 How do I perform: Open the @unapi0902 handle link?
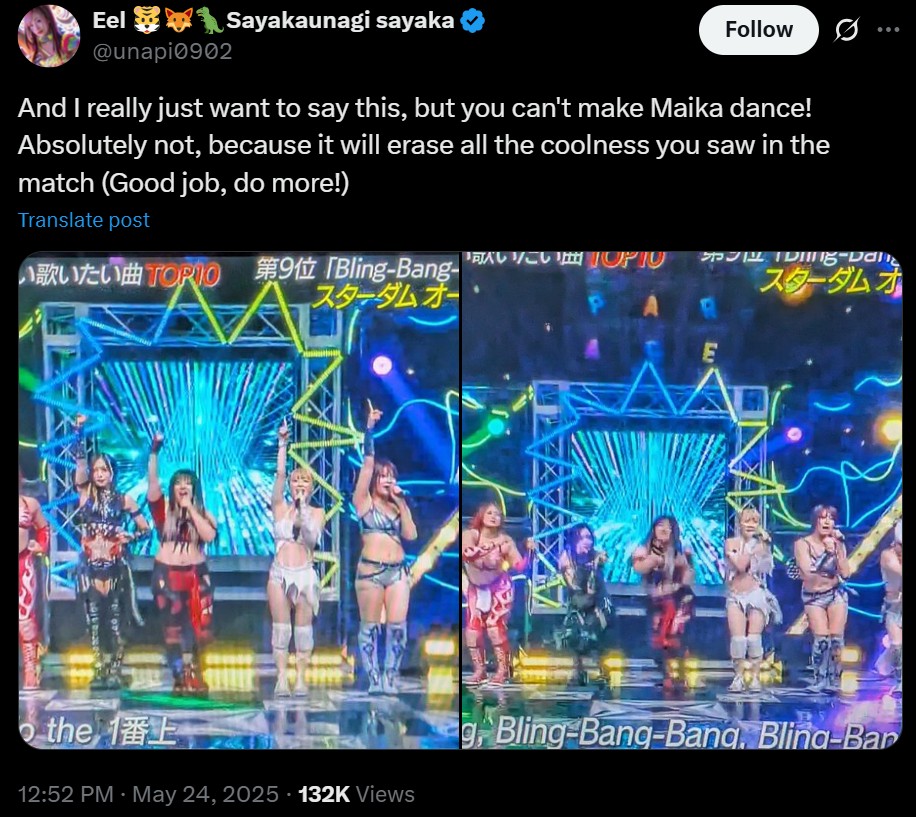click(x=162, y=51)
